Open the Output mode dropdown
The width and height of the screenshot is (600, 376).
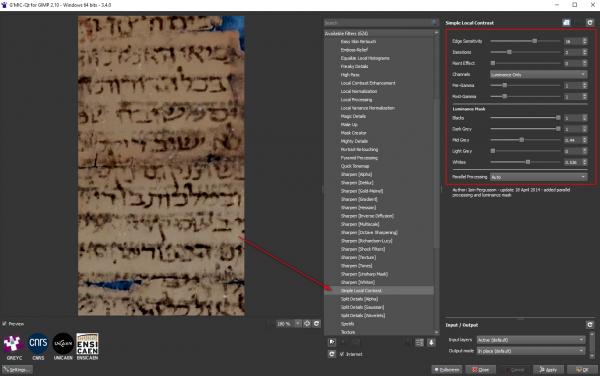(531, 351)
